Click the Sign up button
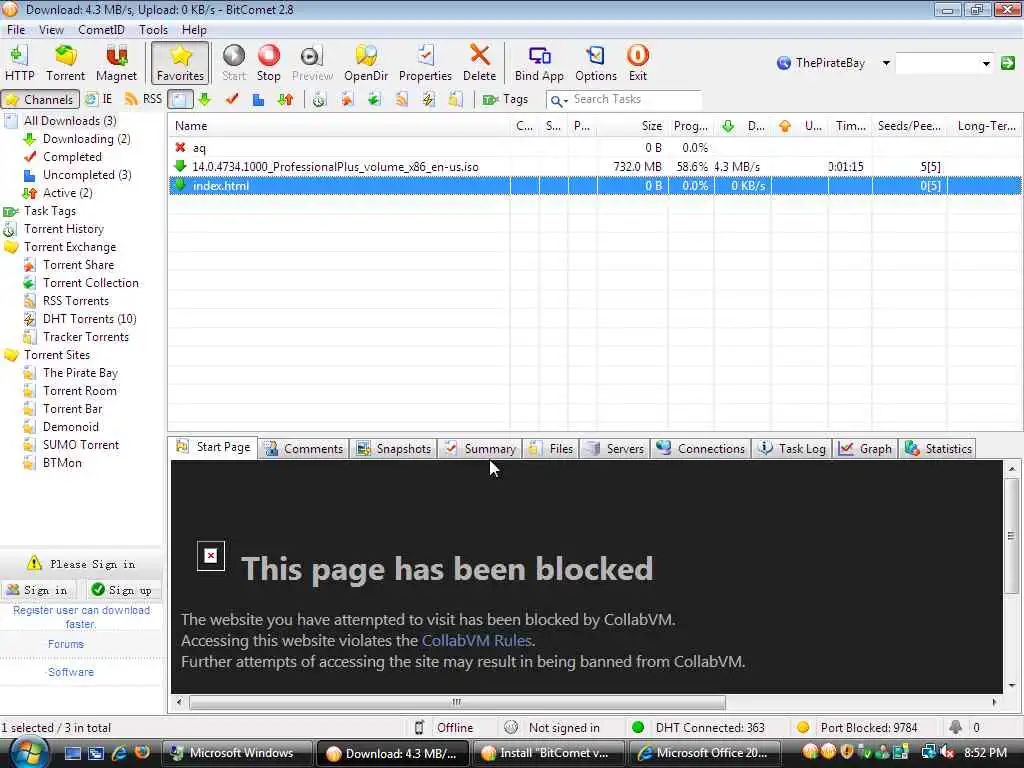The height and width of the screenshot is (768, 1024). tap(121, 590)
